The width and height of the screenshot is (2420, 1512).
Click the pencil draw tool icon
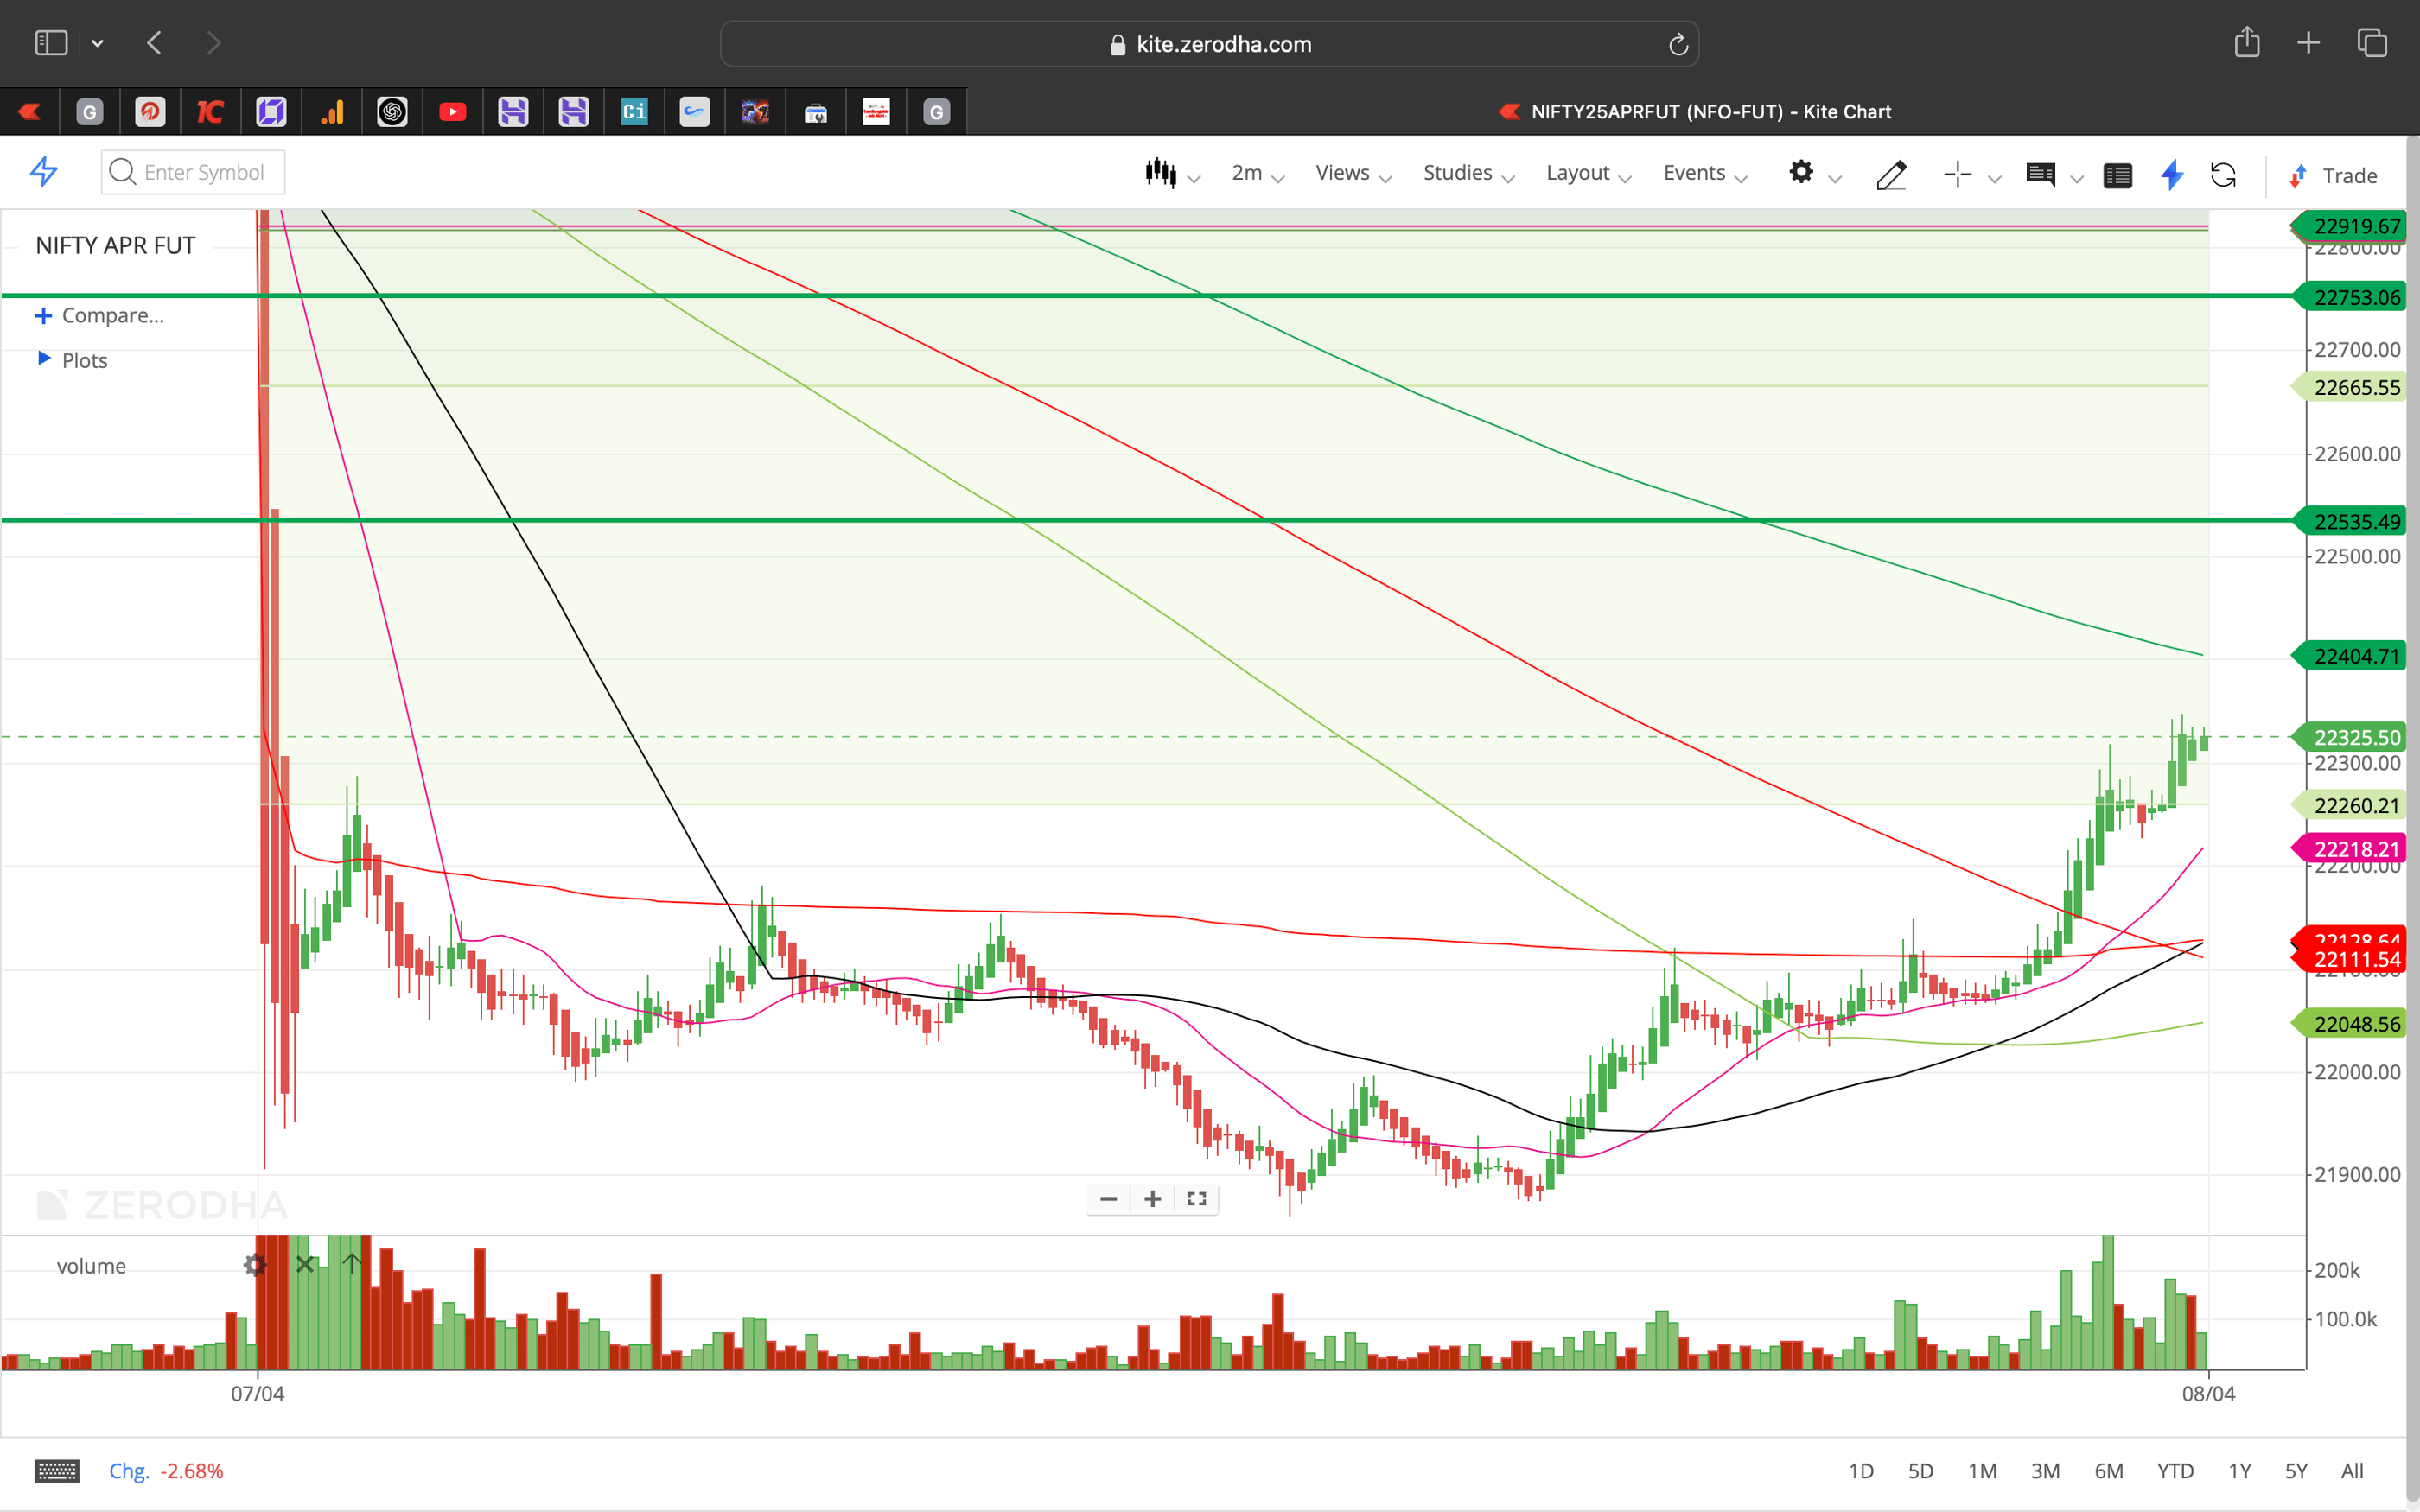(x=1890, y=175)
